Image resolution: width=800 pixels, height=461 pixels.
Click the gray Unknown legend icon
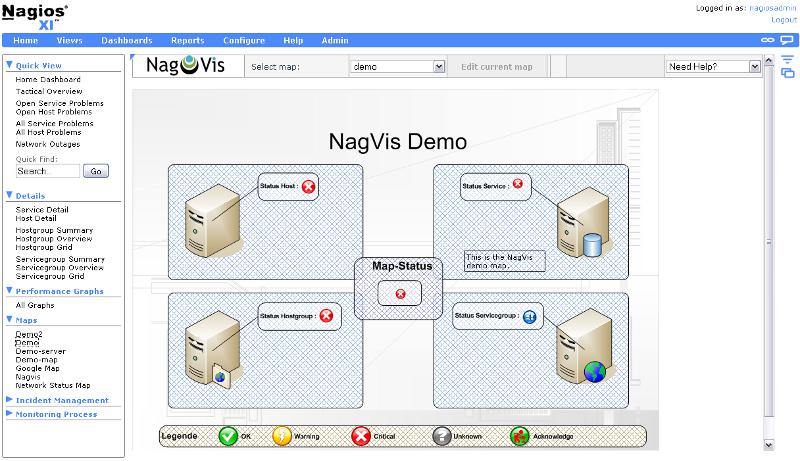click(441, 436)
